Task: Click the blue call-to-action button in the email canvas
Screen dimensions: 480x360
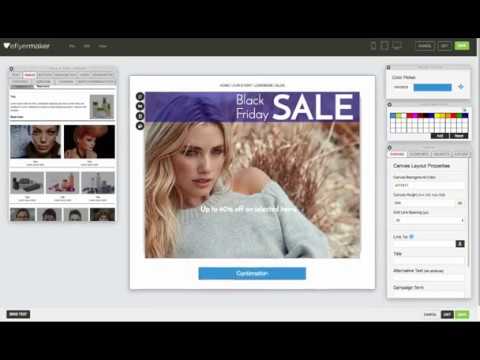Action: point(252,274)
